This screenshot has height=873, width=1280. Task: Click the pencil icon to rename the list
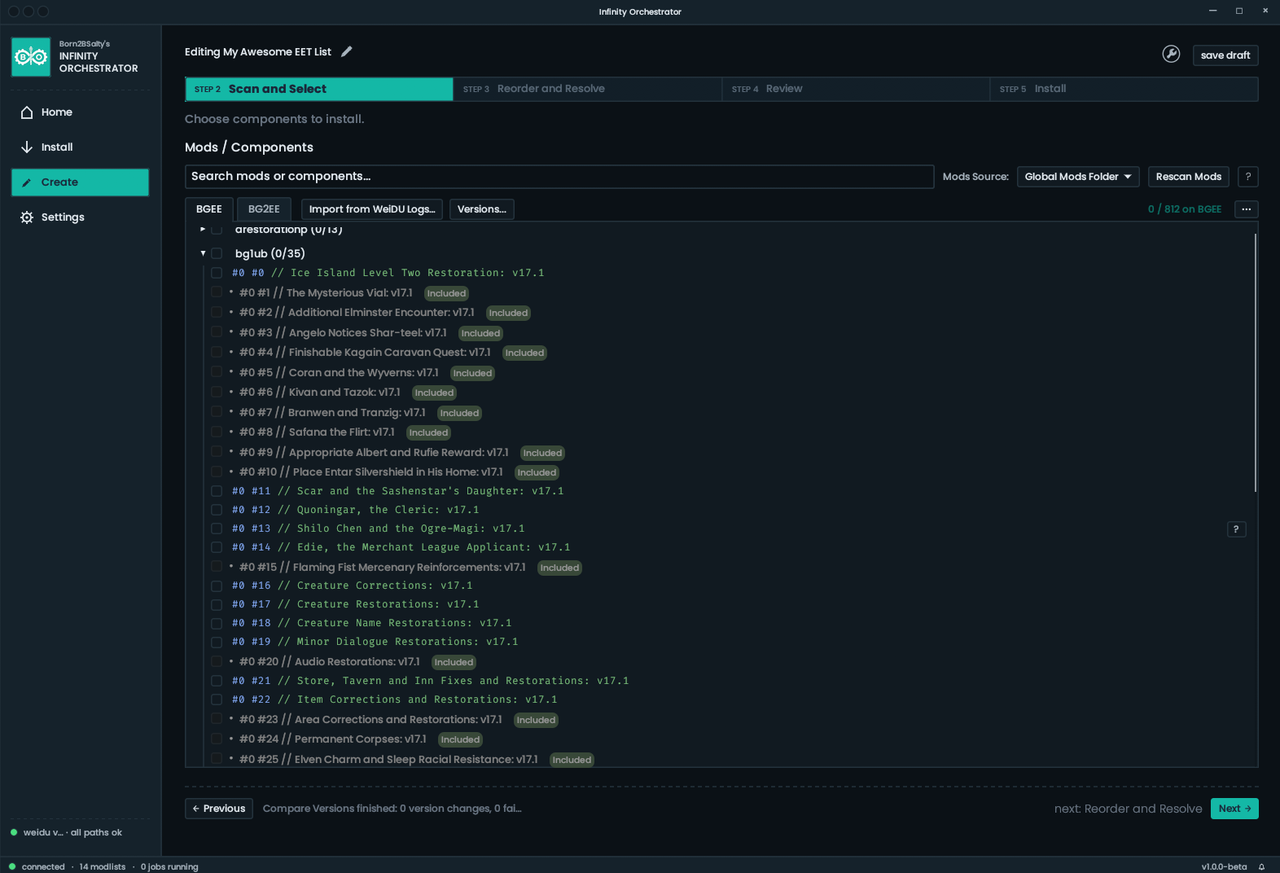coord(347,52)
